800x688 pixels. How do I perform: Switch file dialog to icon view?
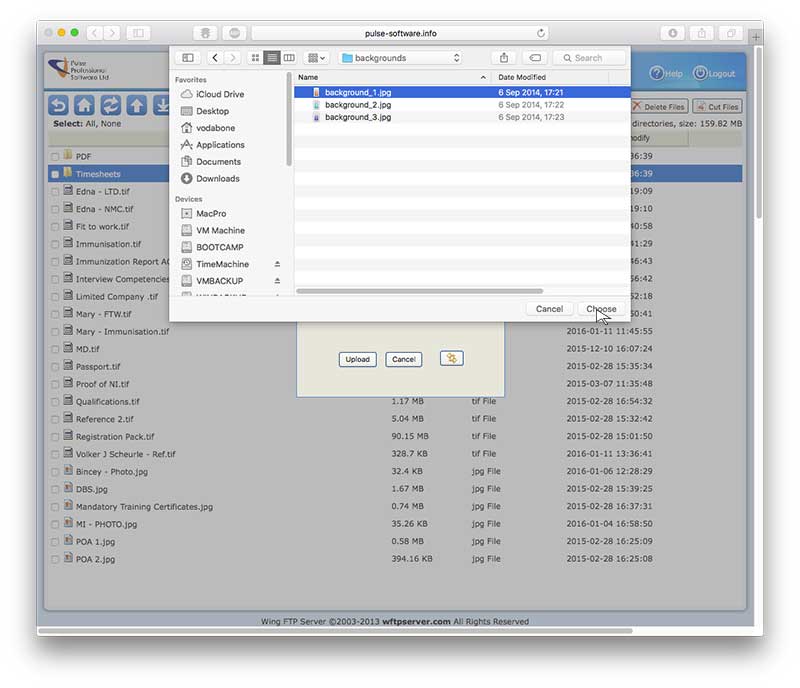[256, 58]
